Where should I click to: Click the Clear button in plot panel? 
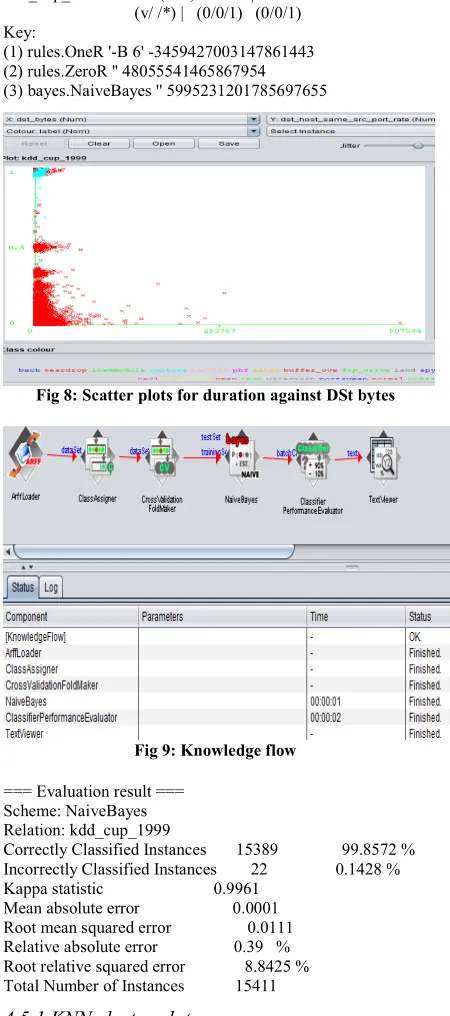pos(99,144)
